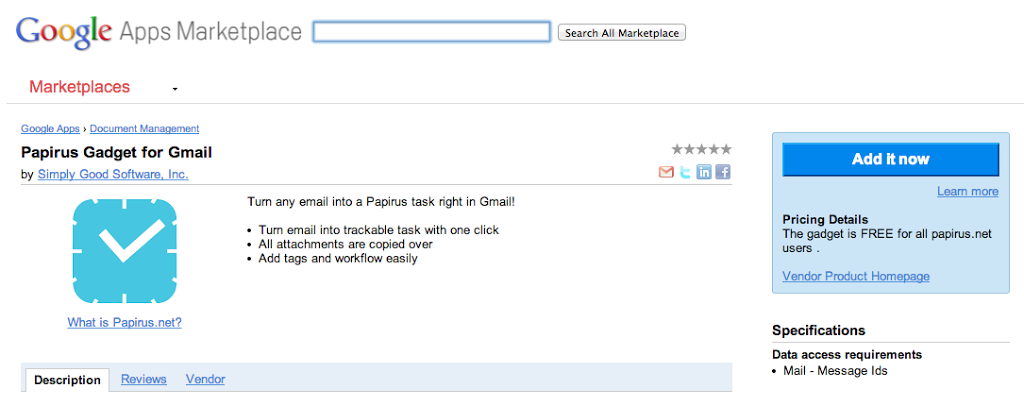Switch to the Reviews tab

click(x=144, y=379)
